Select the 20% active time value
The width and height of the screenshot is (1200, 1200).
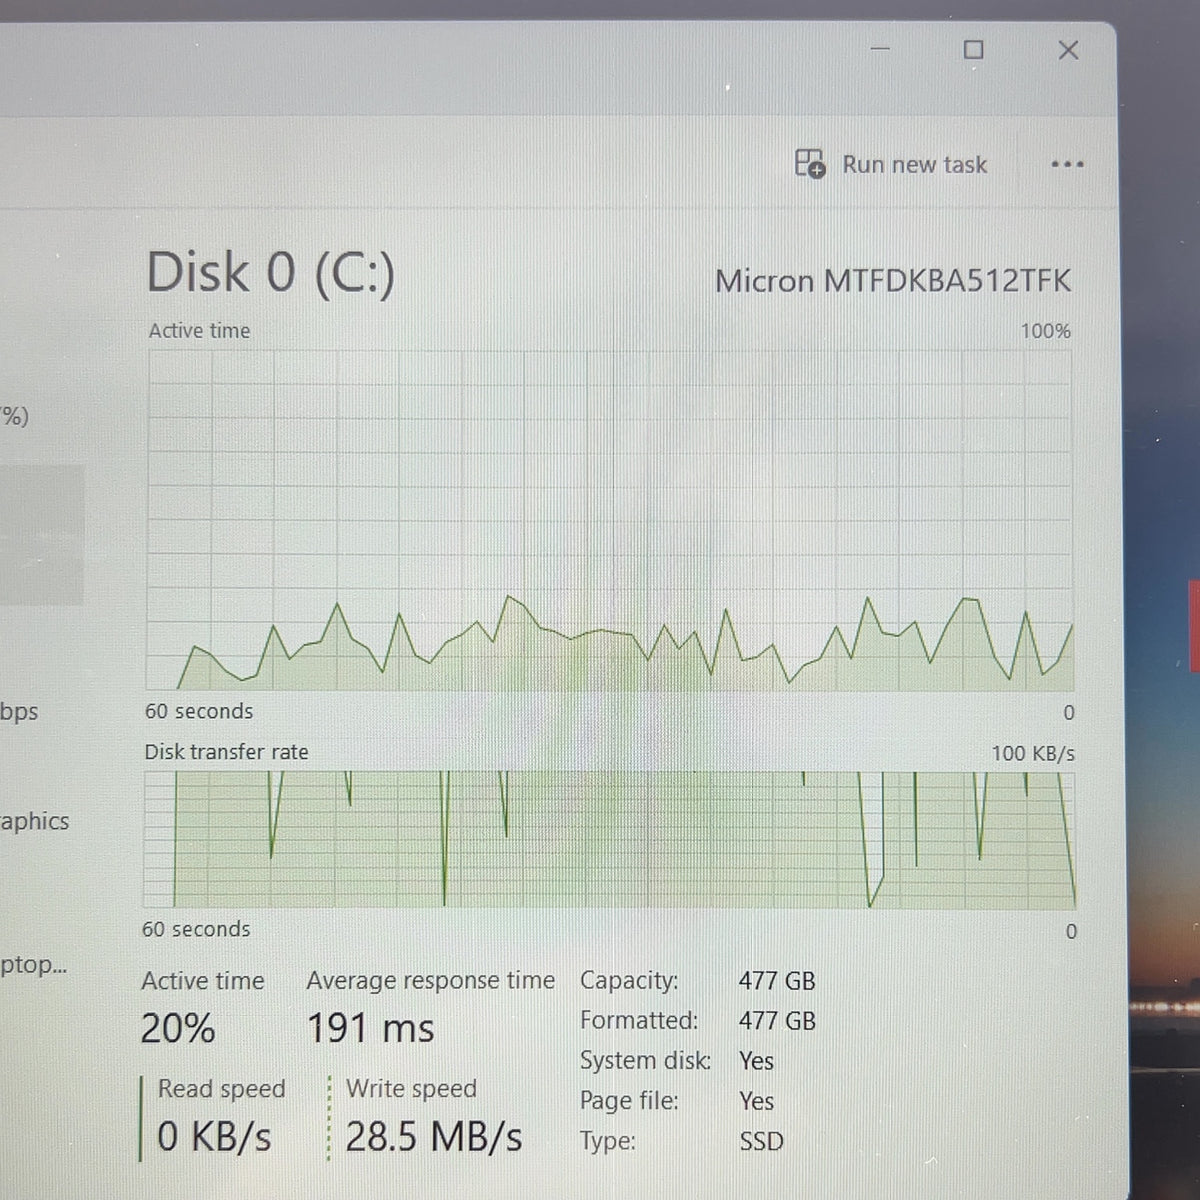click(x=178, y=1028)
